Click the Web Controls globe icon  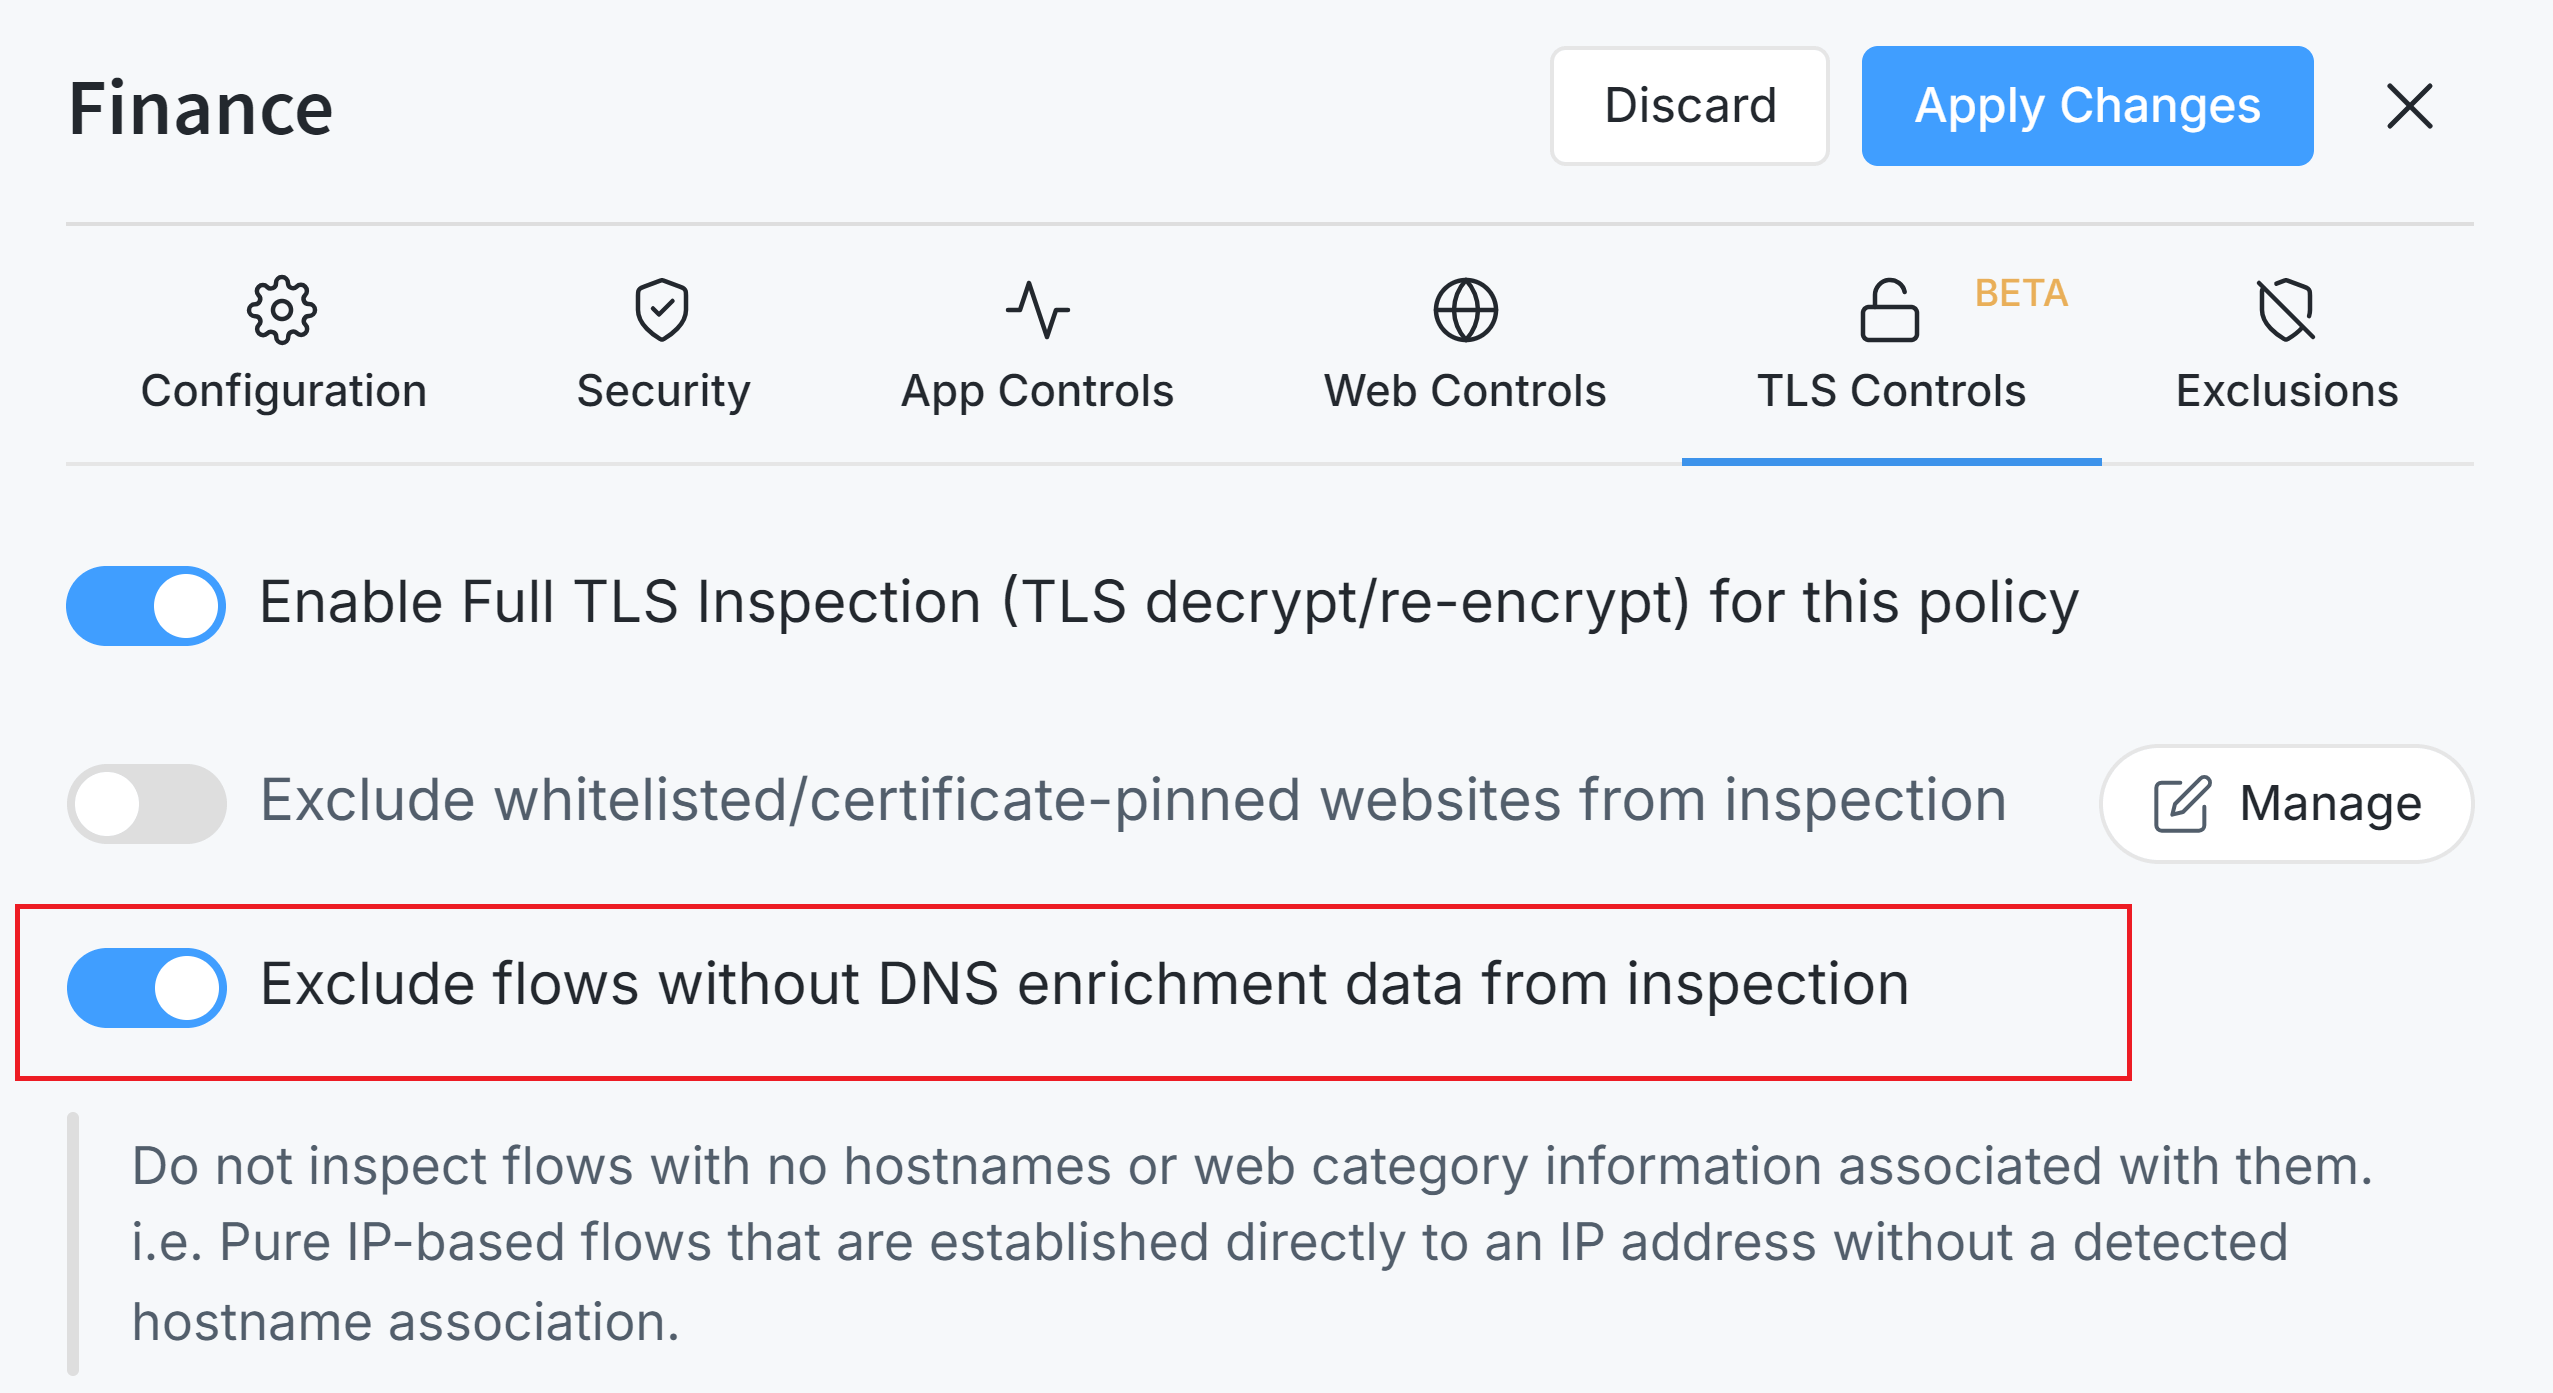click(x=1465, y=310)
